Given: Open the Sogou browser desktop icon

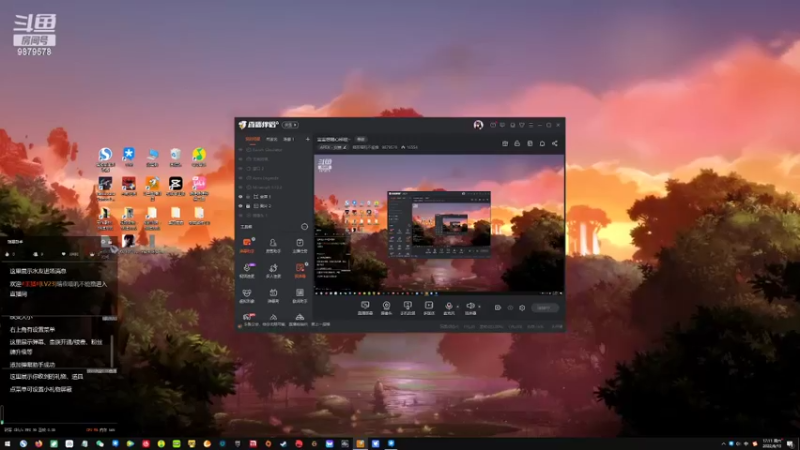Looking at the screenshot, I should point(106,157).
